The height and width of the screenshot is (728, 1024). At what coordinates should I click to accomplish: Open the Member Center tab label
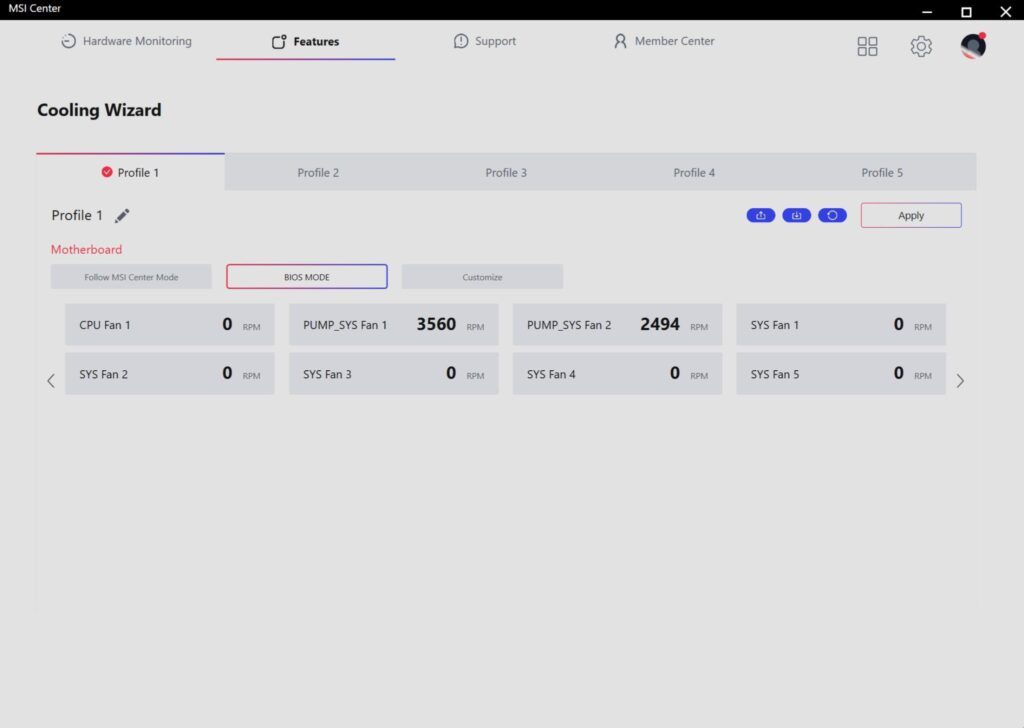click(675, 41)
